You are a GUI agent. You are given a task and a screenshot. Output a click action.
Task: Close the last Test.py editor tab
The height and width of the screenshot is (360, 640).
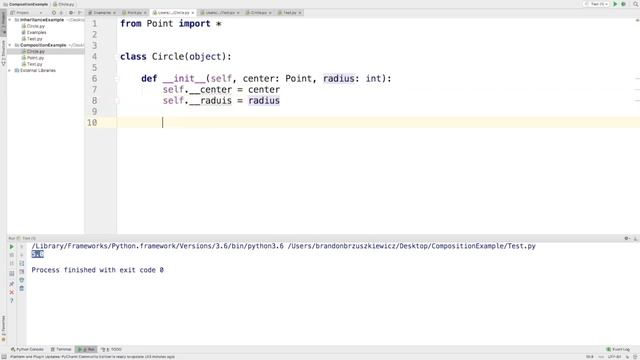pos(300,13)
